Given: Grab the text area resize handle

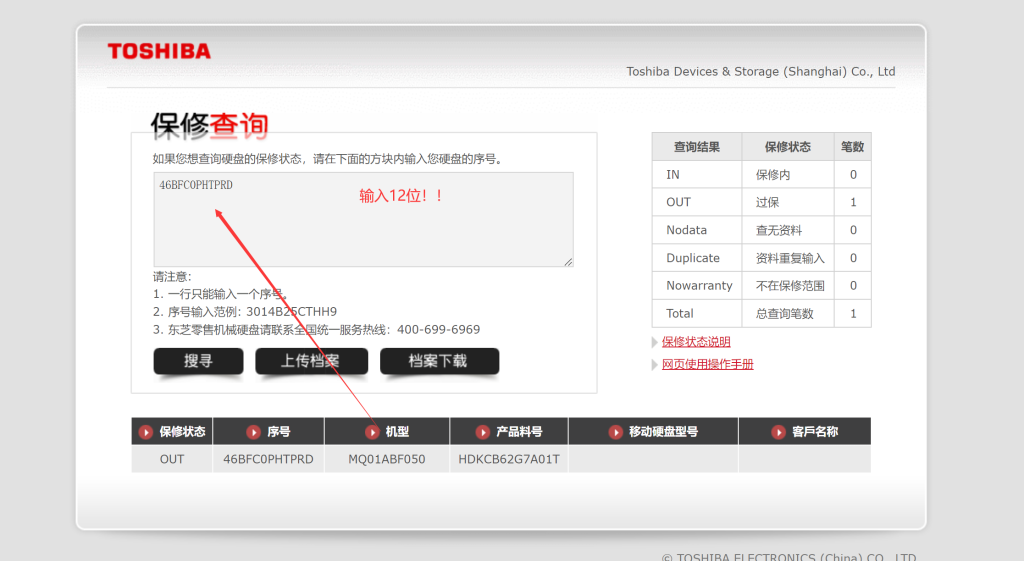Looking at the screenshot, I should click(568, 262).
